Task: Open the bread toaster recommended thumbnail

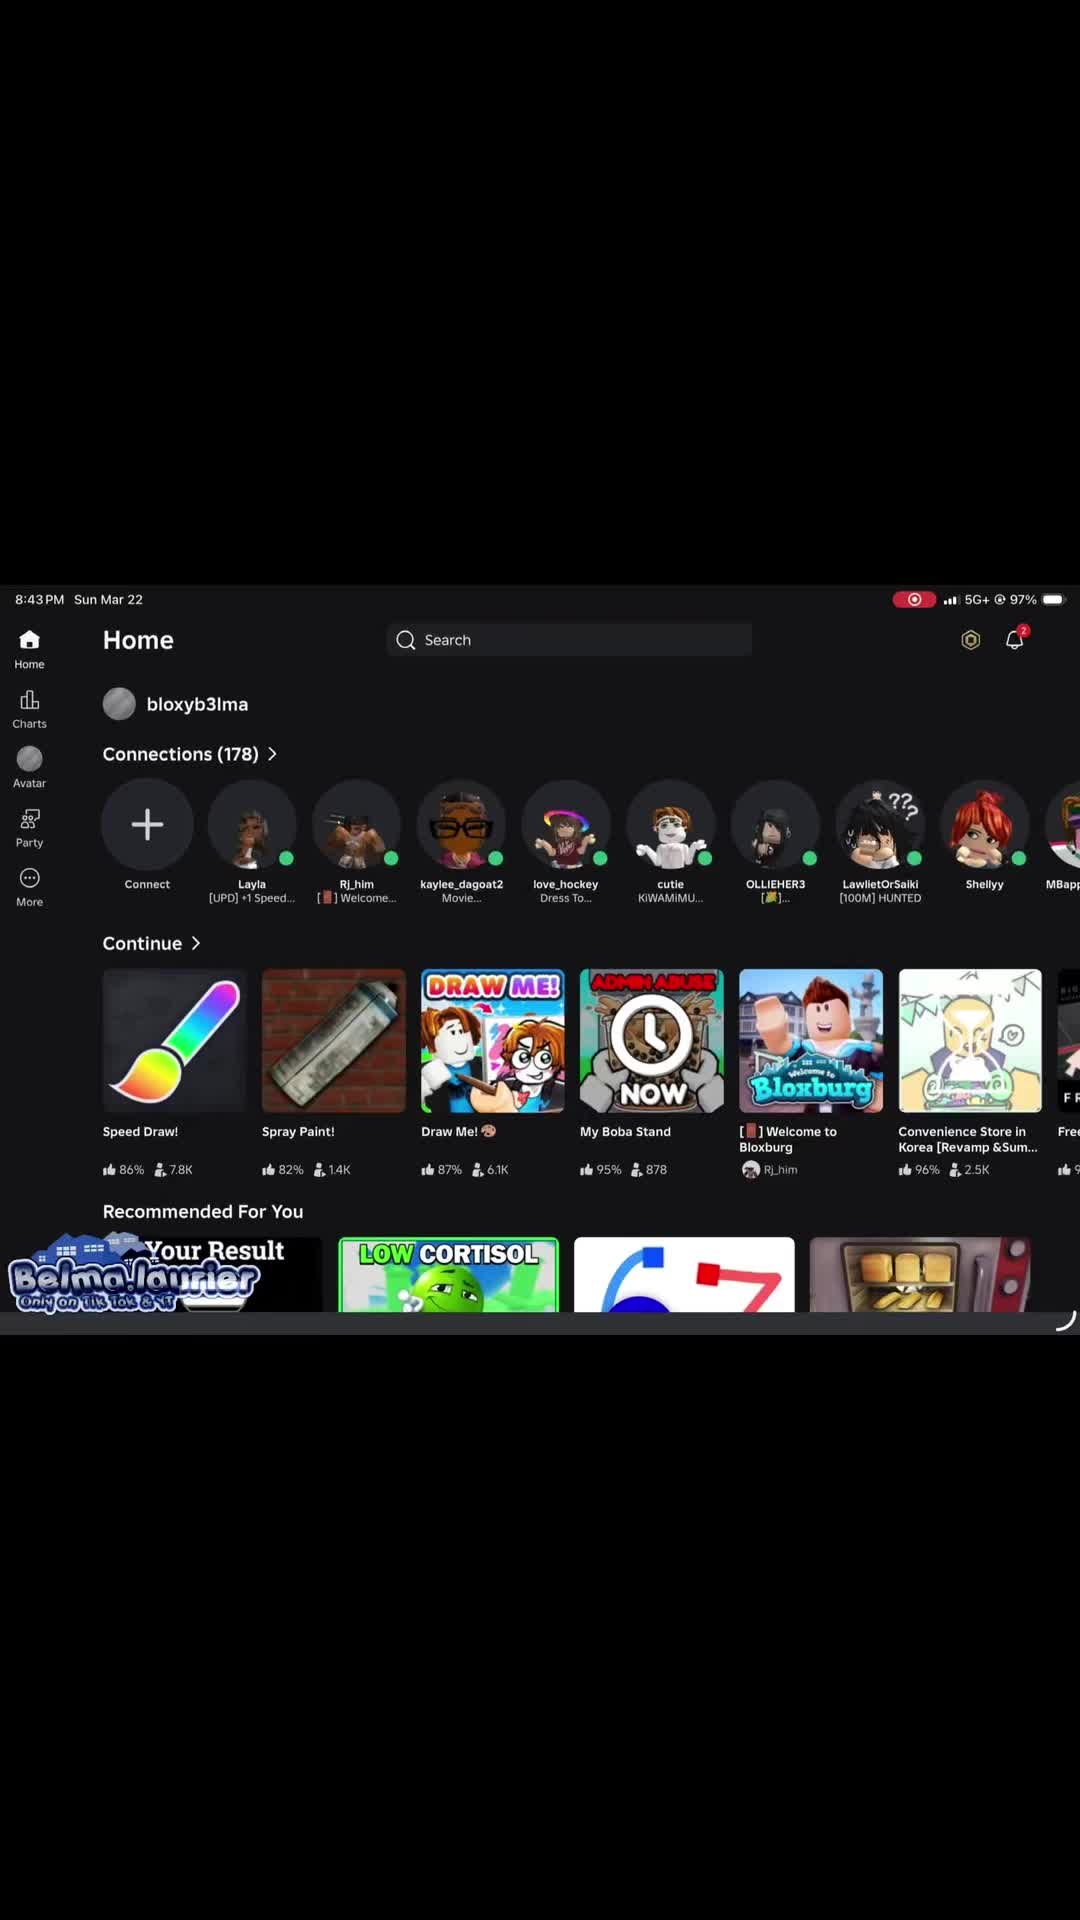Action: 920,1274
